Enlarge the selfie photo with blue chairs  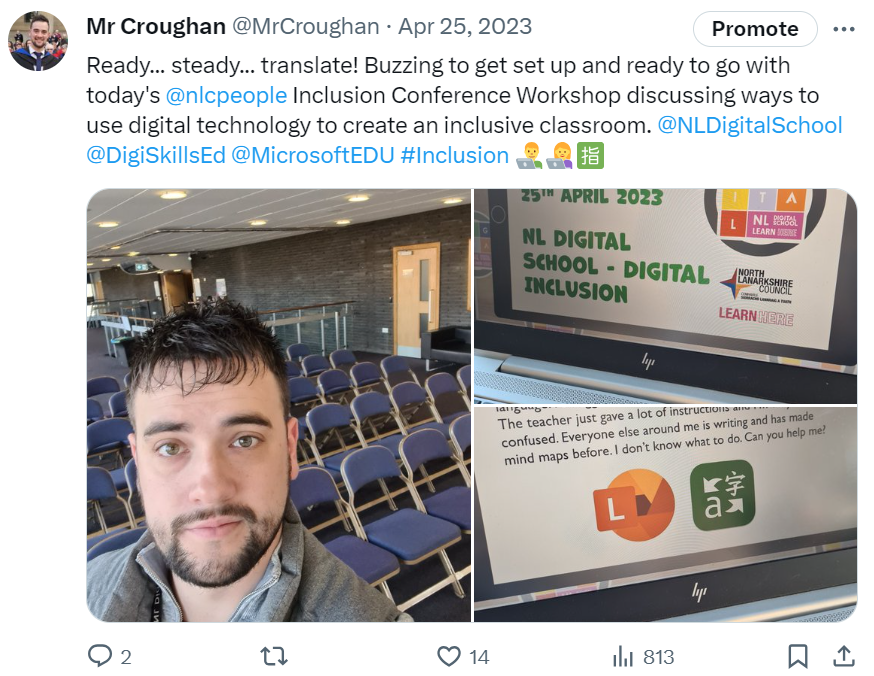[x=279, y=405]
